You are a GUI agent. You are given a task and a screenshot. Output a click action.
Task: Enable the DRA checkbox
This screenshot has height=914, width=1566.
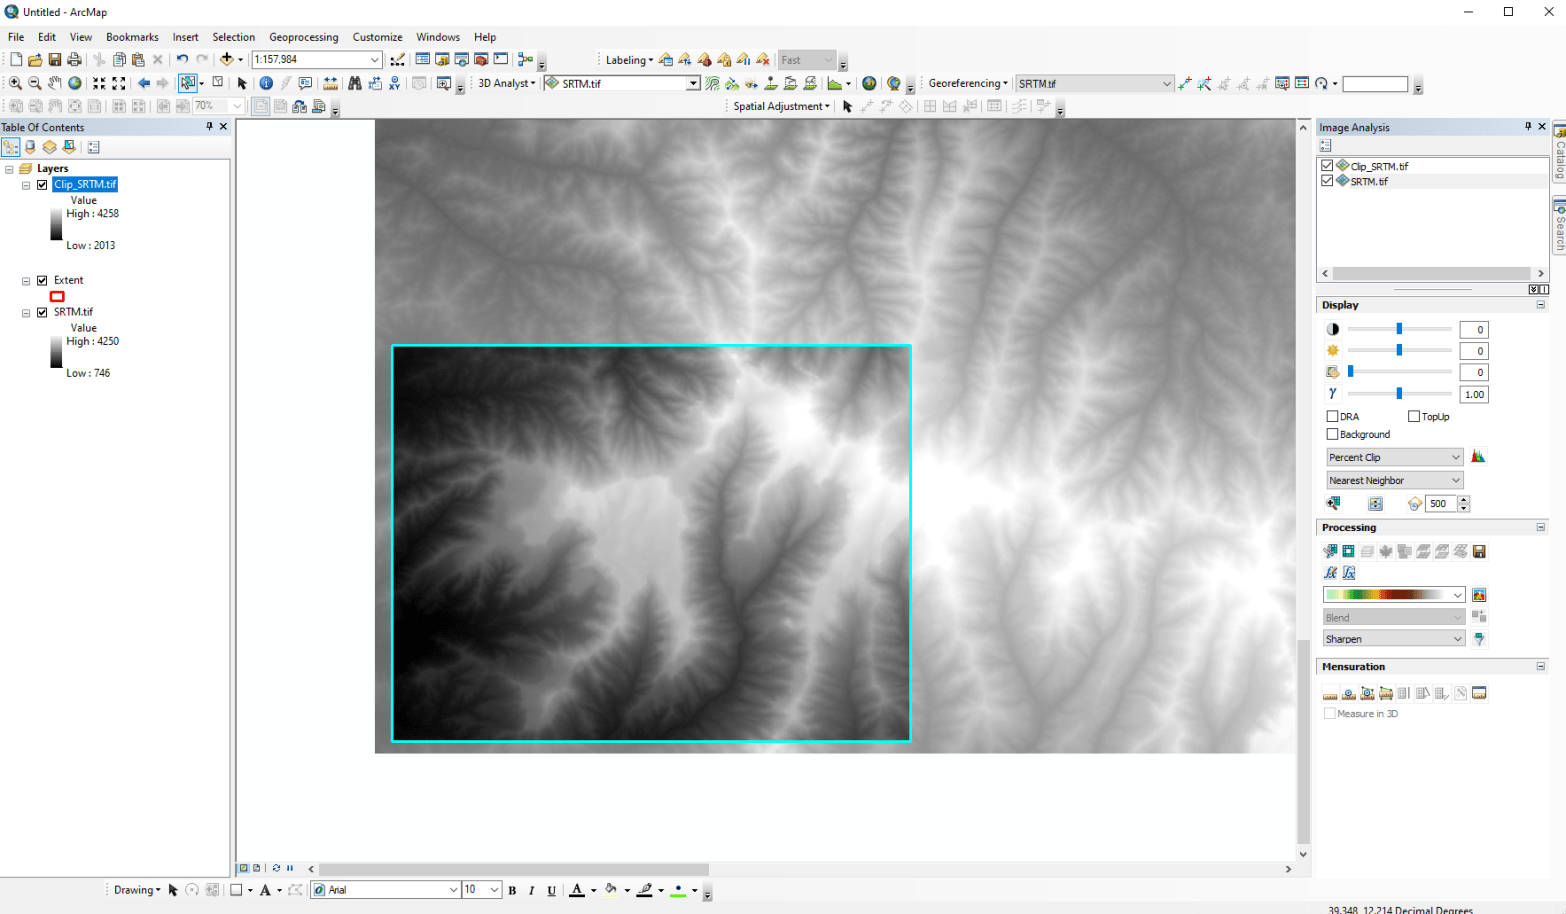(x=1332, y=417)
